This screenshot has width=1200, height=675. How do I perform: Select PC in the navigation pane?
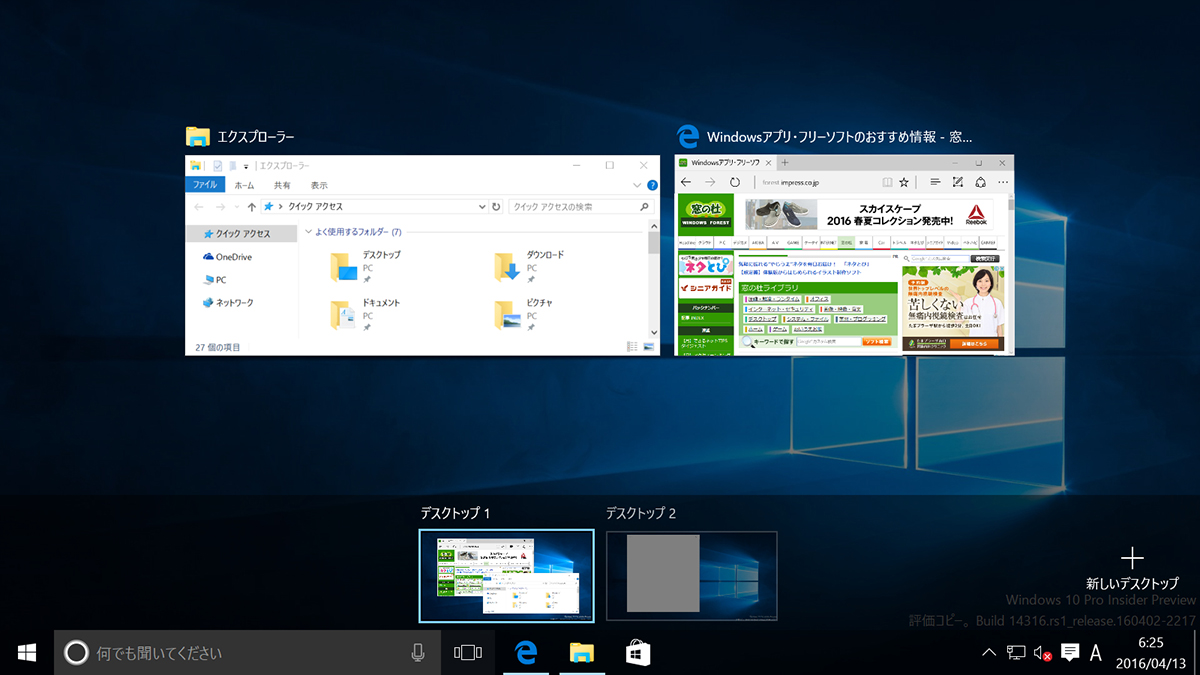tap(215, 280)
